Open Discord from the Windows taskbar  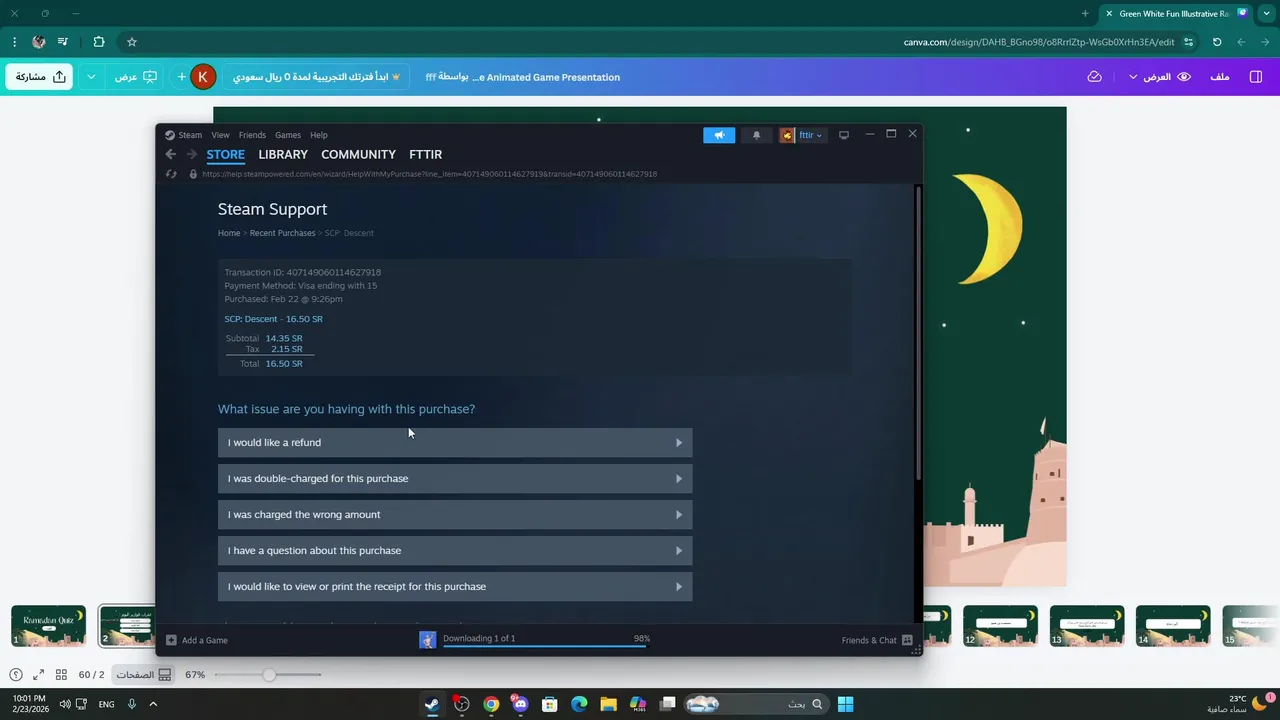[x=520, y=704]
